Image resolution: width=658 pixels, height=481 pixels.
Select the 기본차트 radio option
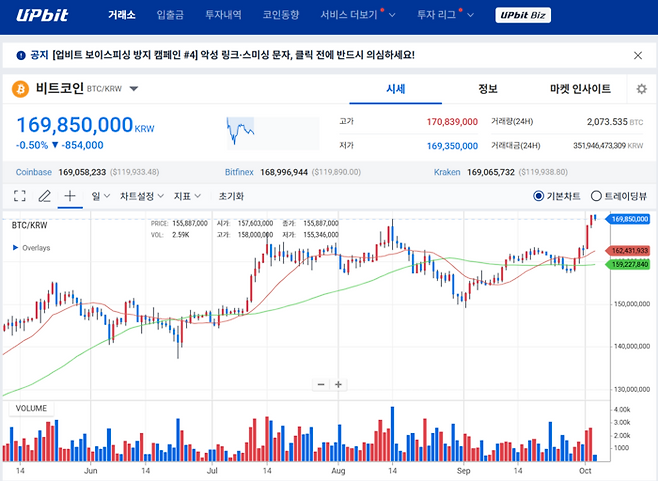pos(556,196)
